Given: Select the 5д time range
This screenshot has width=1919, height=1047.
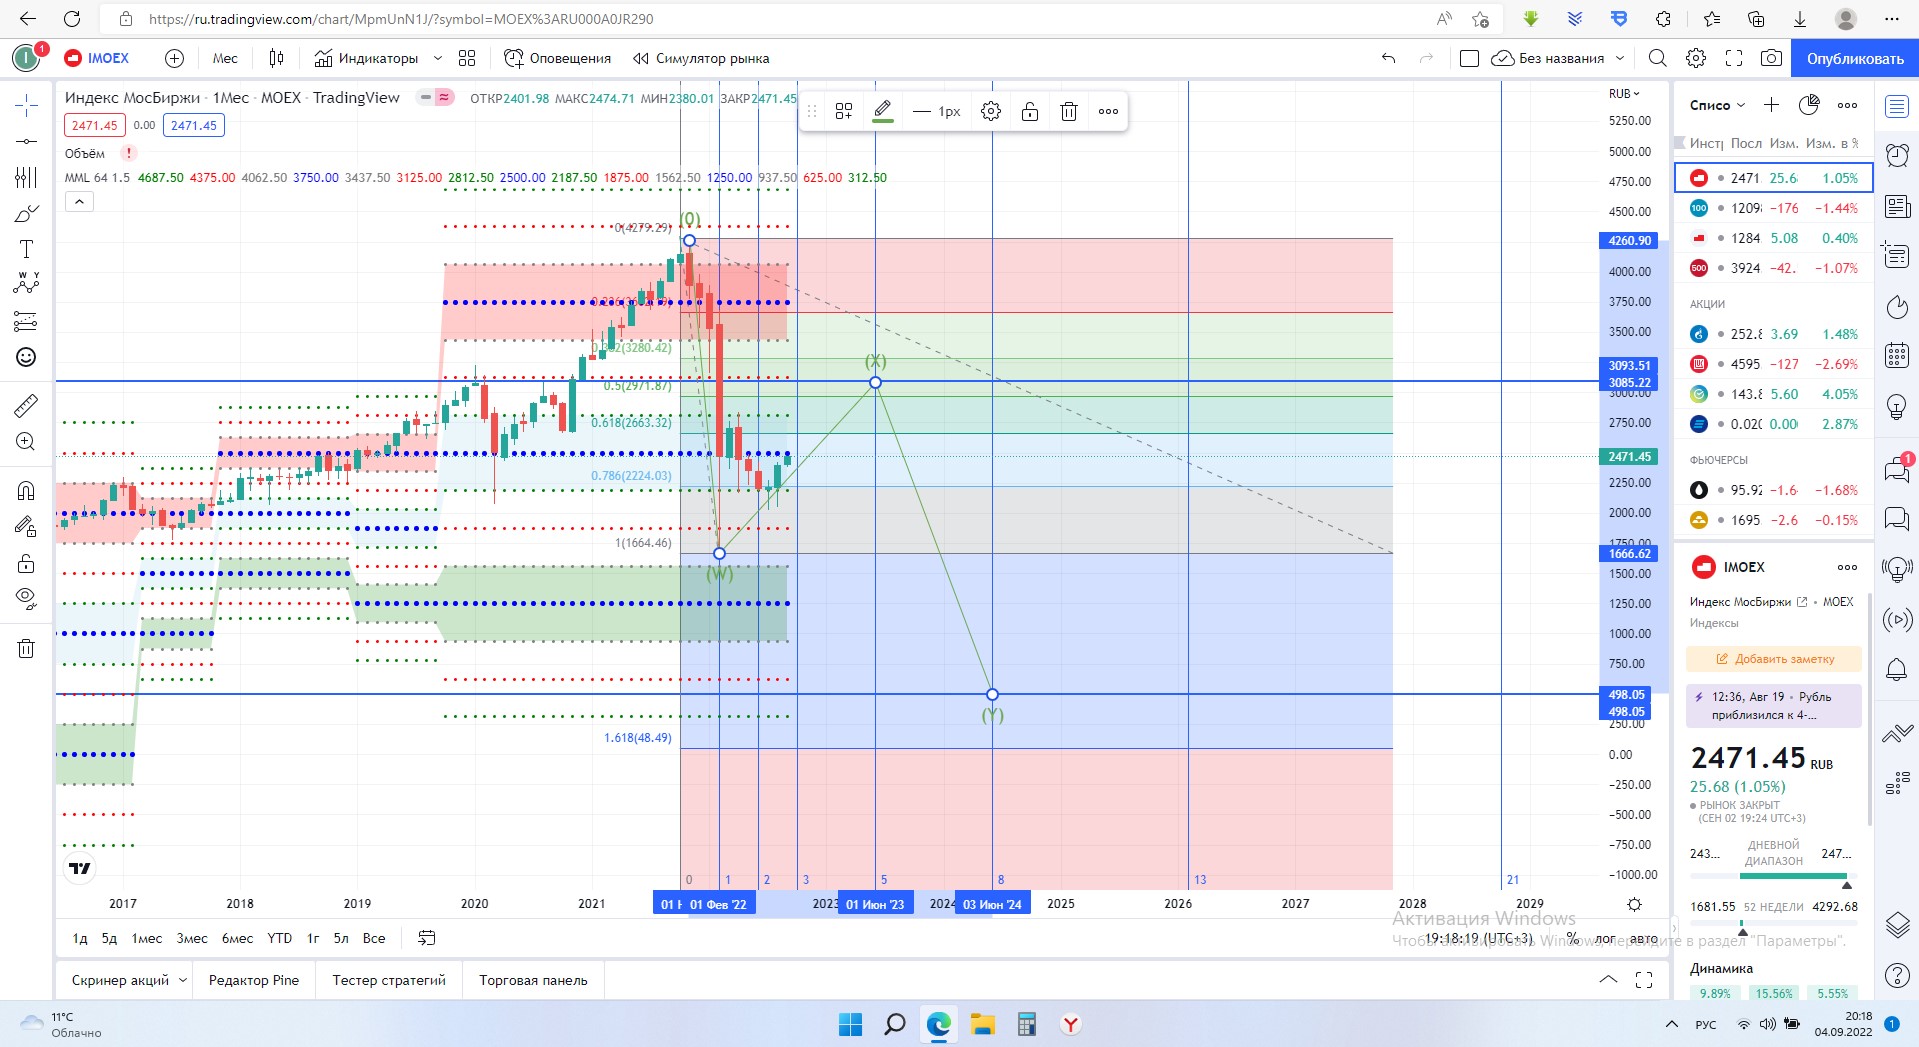Looking at the screenshot, I should [x=109, y=938].
